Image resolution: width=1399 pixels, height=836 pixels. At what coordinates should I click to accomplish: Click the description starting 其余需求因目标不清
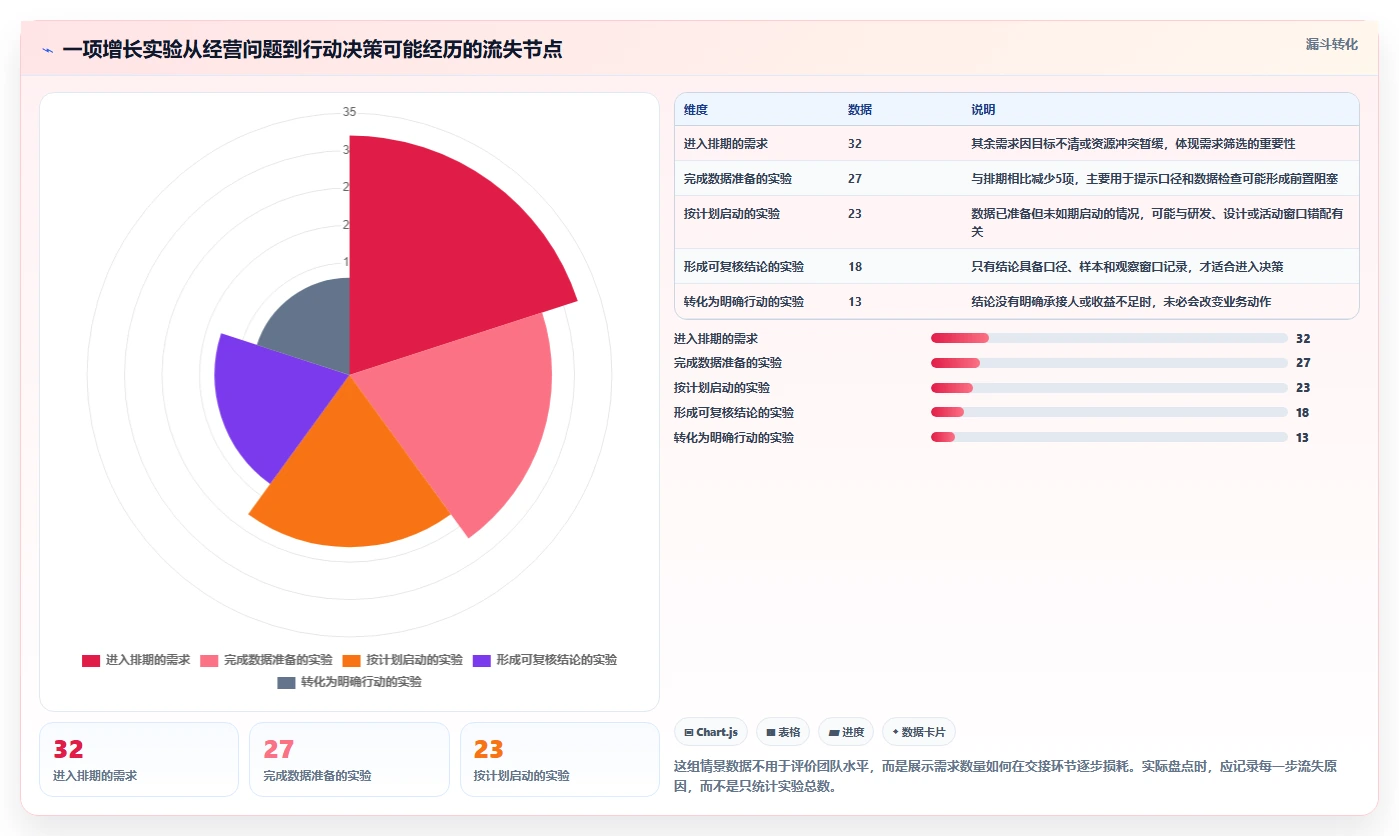[1133, 144]
